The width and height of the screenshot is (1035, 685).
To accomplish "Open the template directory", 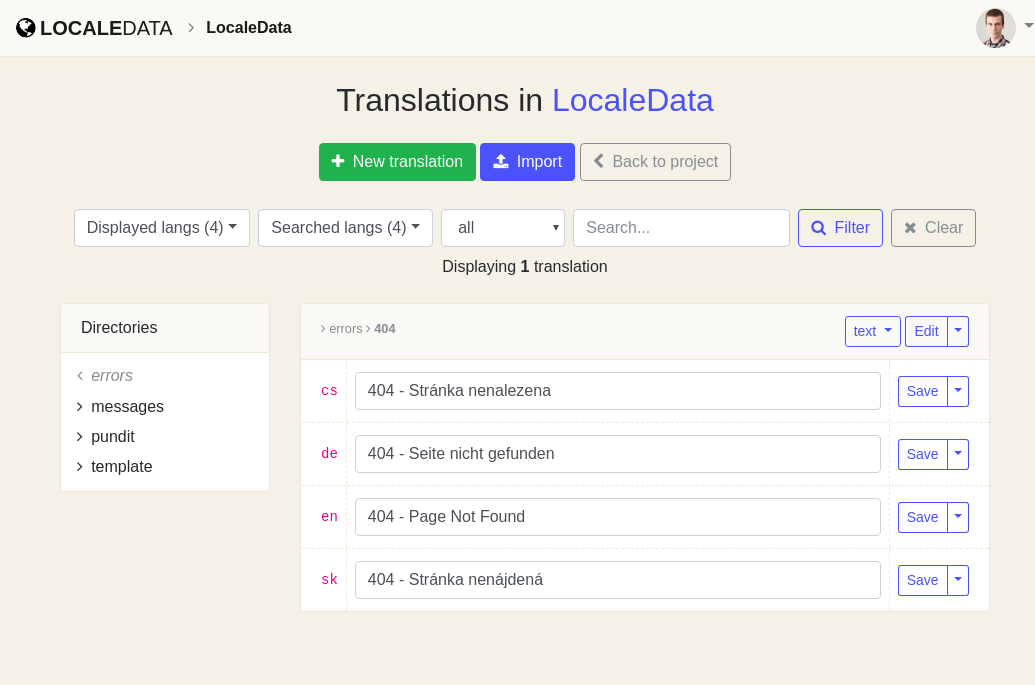I will (114, 467).
